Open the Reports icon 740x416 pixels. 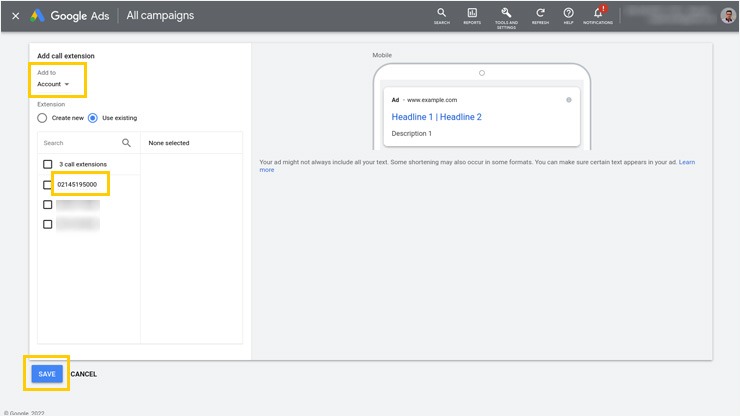coord(472,14)
